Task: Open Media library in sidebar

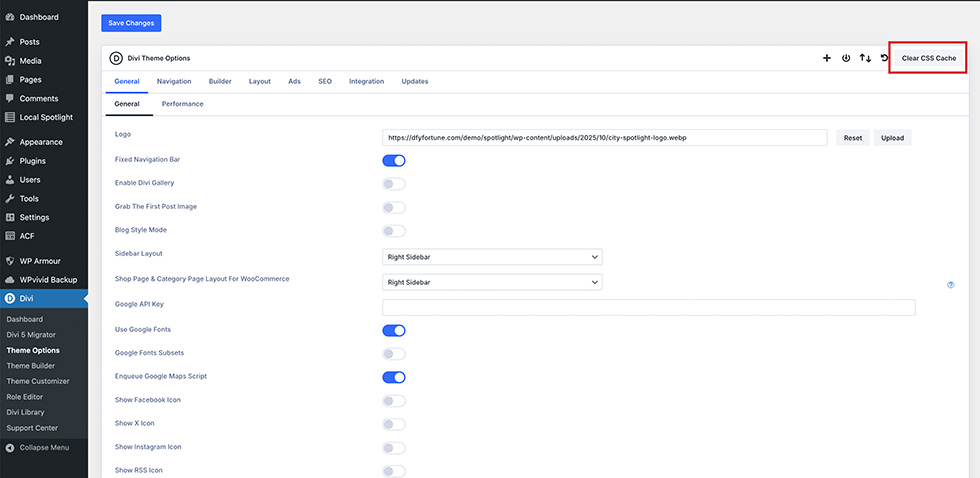Action: pyautogui.click(x=30, y=61)
